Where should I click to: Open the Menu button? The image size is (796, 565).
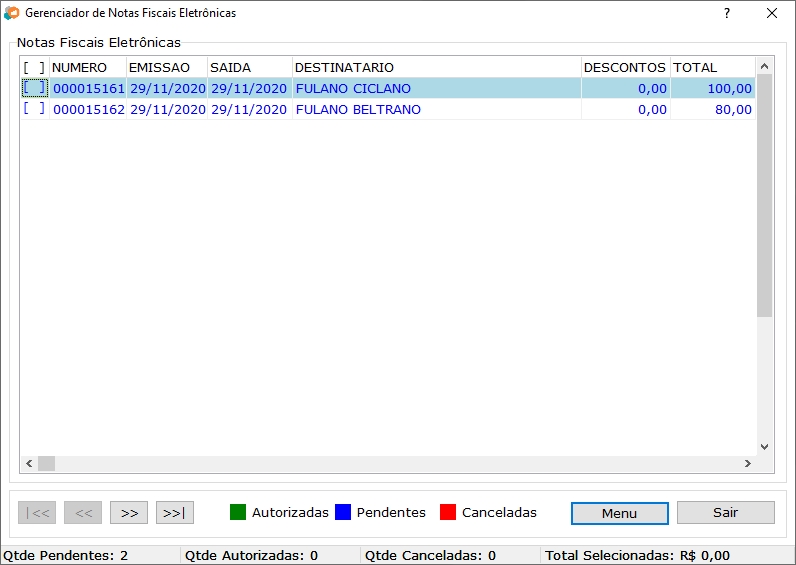[619, 513]
